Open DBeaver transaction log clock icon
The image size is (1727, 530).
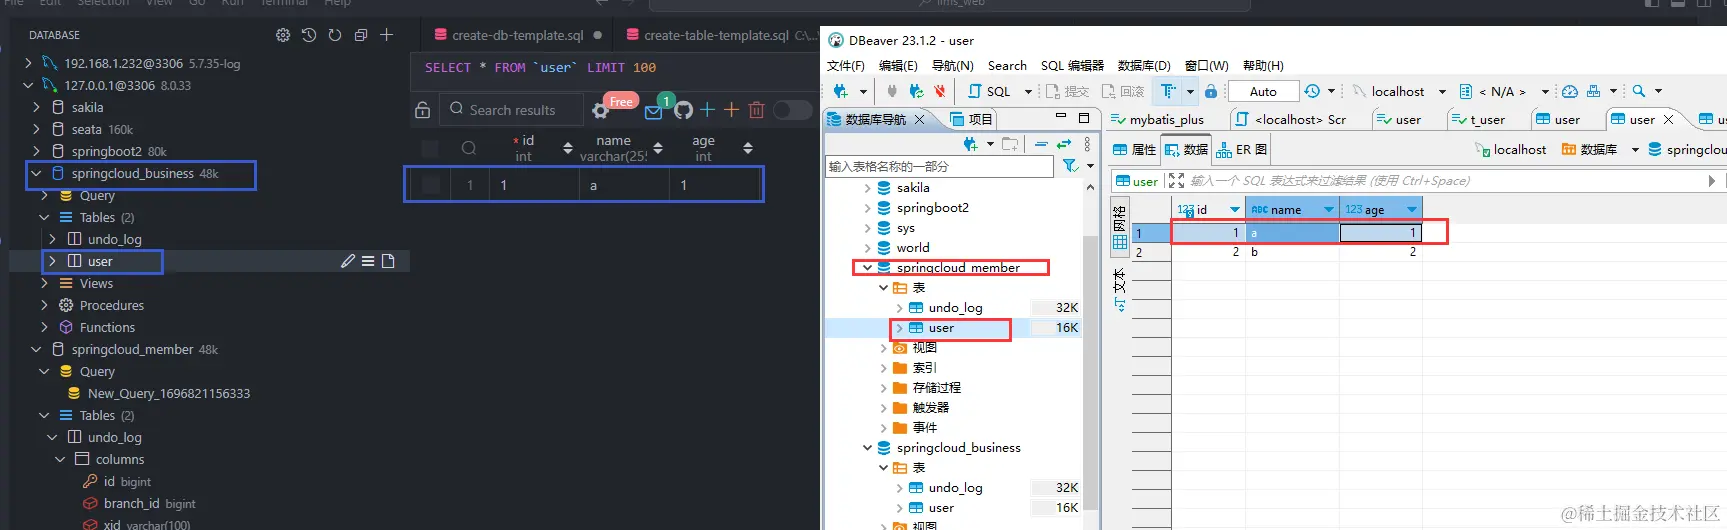tap(1313, 91)
